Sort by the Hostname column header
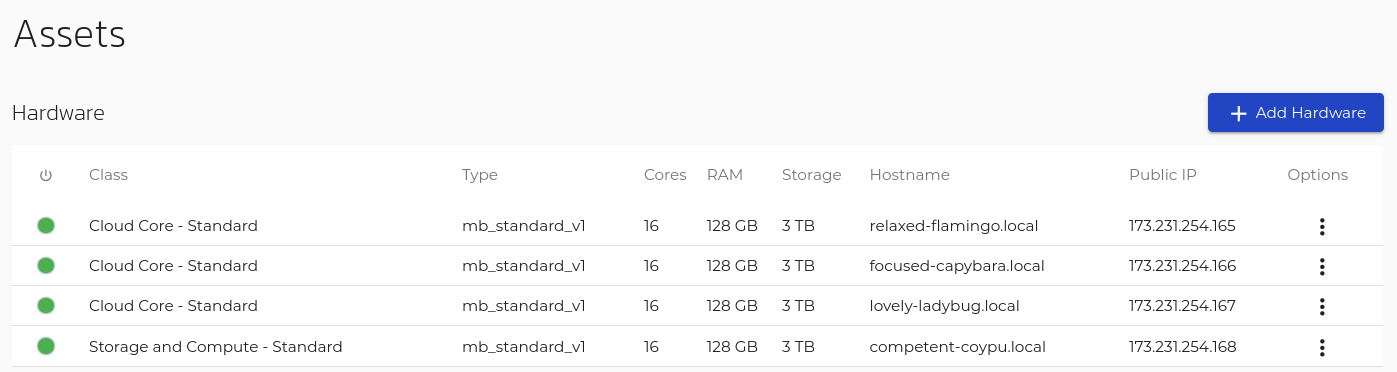Viewport: 1397px width, 372px height. pyautogui.click(x=909, y=175)
